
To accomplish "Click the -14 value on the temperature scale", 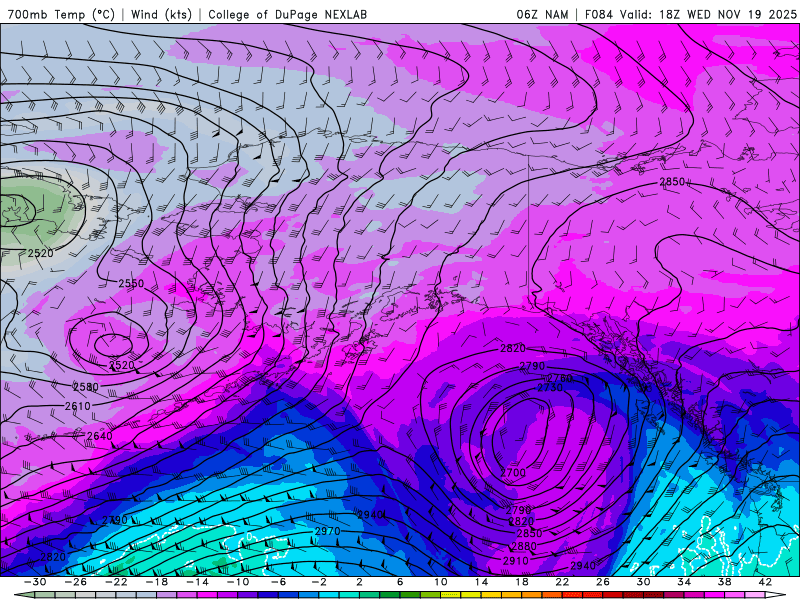I will pos(197,582).
